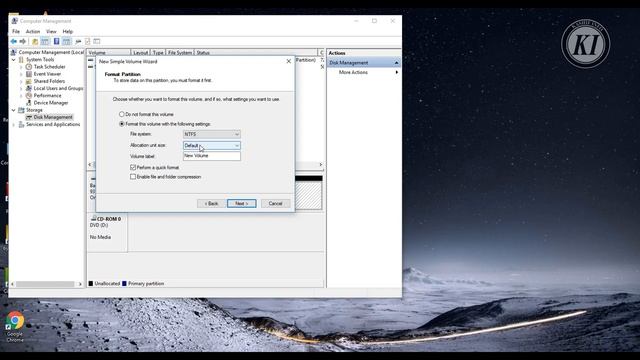Image resolution: width=640 pixels, height=360 pixels.
Task: Click the Type column header
Action: (x=158, y=53)
